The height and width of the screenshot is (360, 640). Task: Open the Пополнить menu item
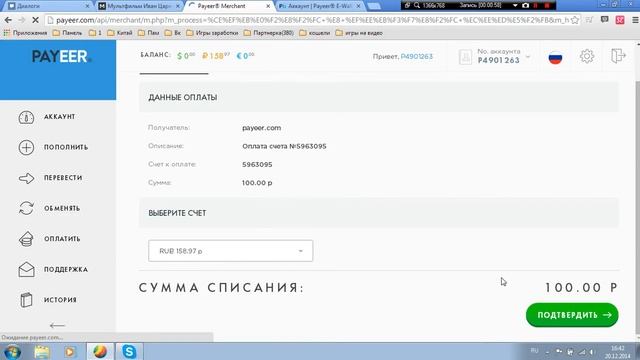[66, 147]
